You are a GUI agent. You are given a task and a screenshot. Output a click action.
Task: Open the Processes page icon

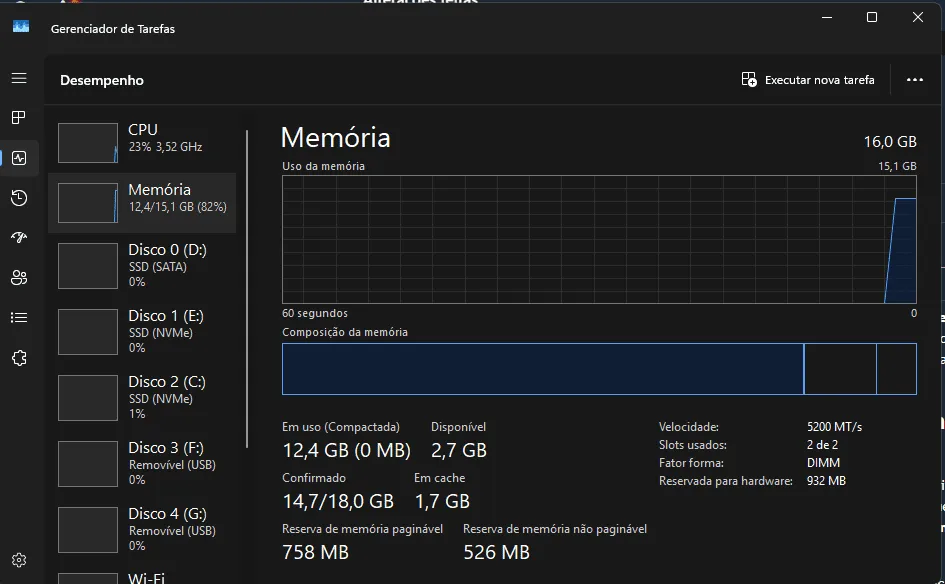[19, 118]
